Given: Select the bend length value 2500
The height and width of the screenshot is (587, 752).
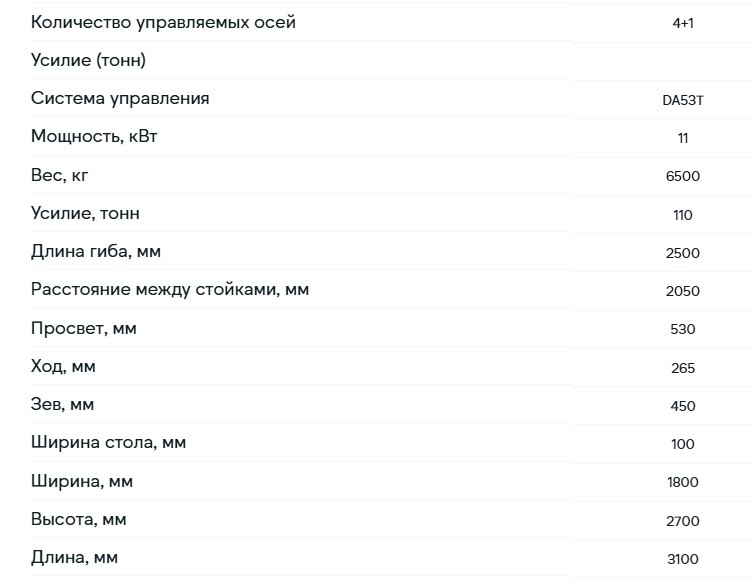Looking at the screenshot, I should [683, 253].
